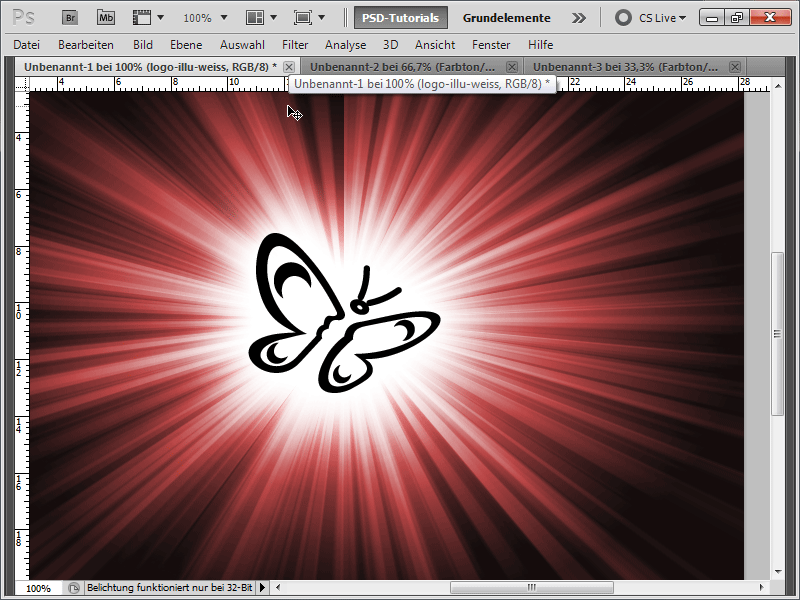Minimize the Photoshop window
Screen dimensions: 800x600
point(712,18)
